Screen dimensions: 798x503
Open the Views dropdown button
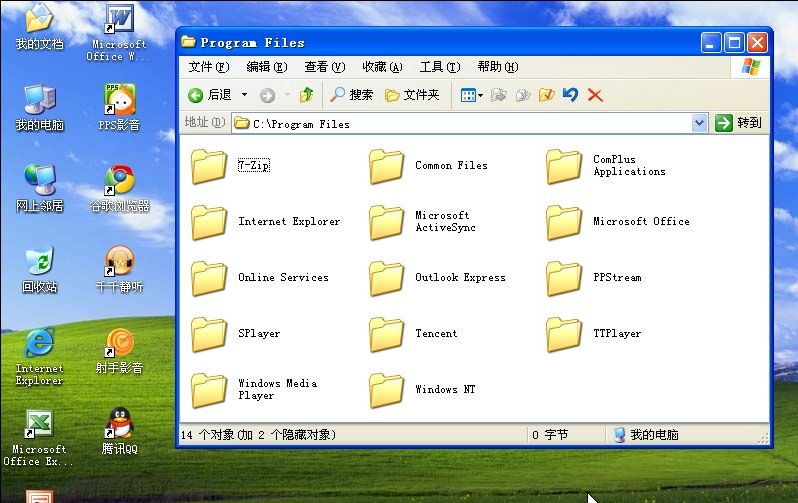471,95
